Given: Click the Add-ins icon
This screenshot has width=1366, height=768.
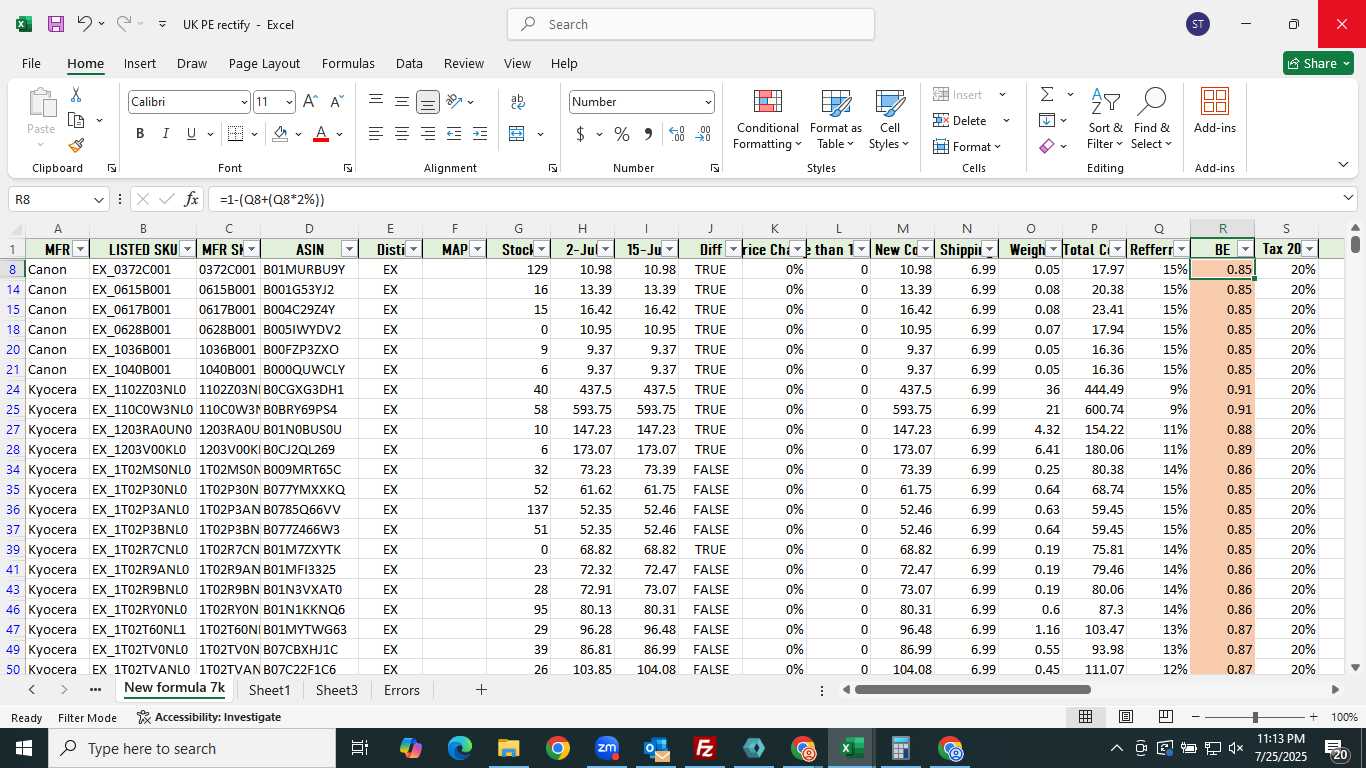Looking at the screenshot, I should point(1214,111).
